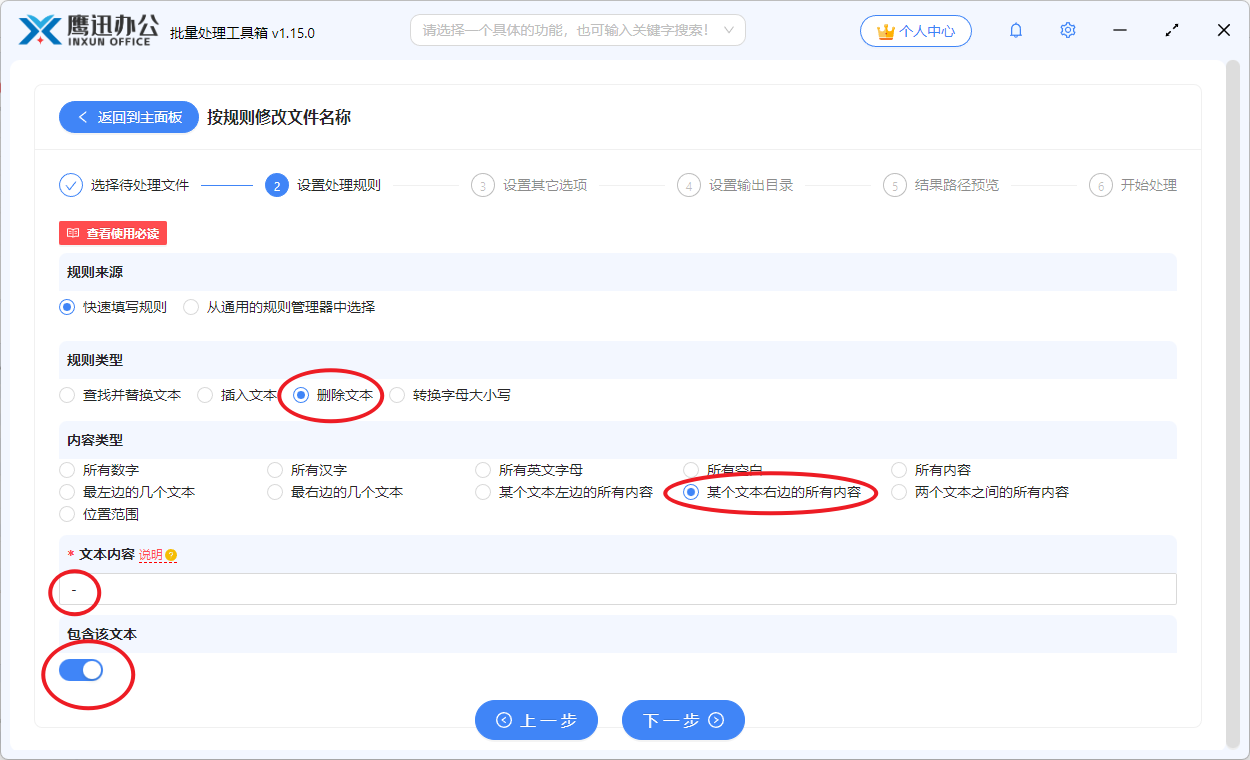
Task: Open the function search dropdown
Action: (578, 30)
